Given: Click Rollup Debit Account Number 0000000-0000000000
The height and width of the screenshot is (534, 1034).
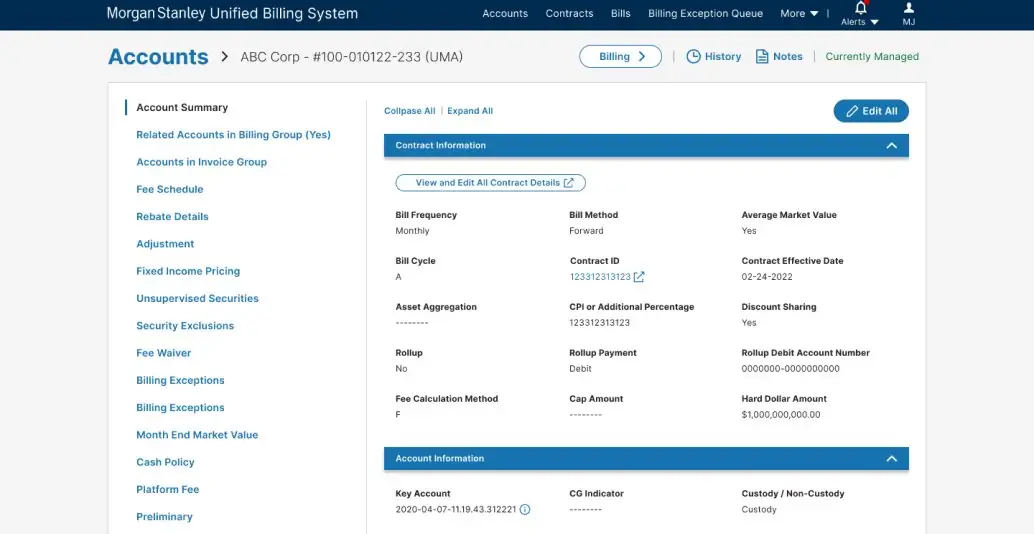Looking at the screenshot, I should 791,369.
